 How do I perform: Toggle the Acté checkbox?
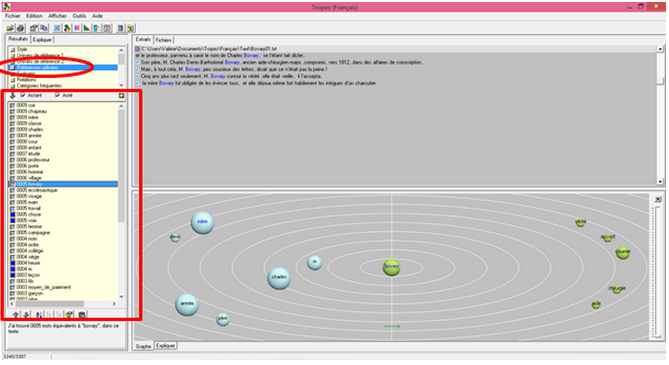coord(58,95)
